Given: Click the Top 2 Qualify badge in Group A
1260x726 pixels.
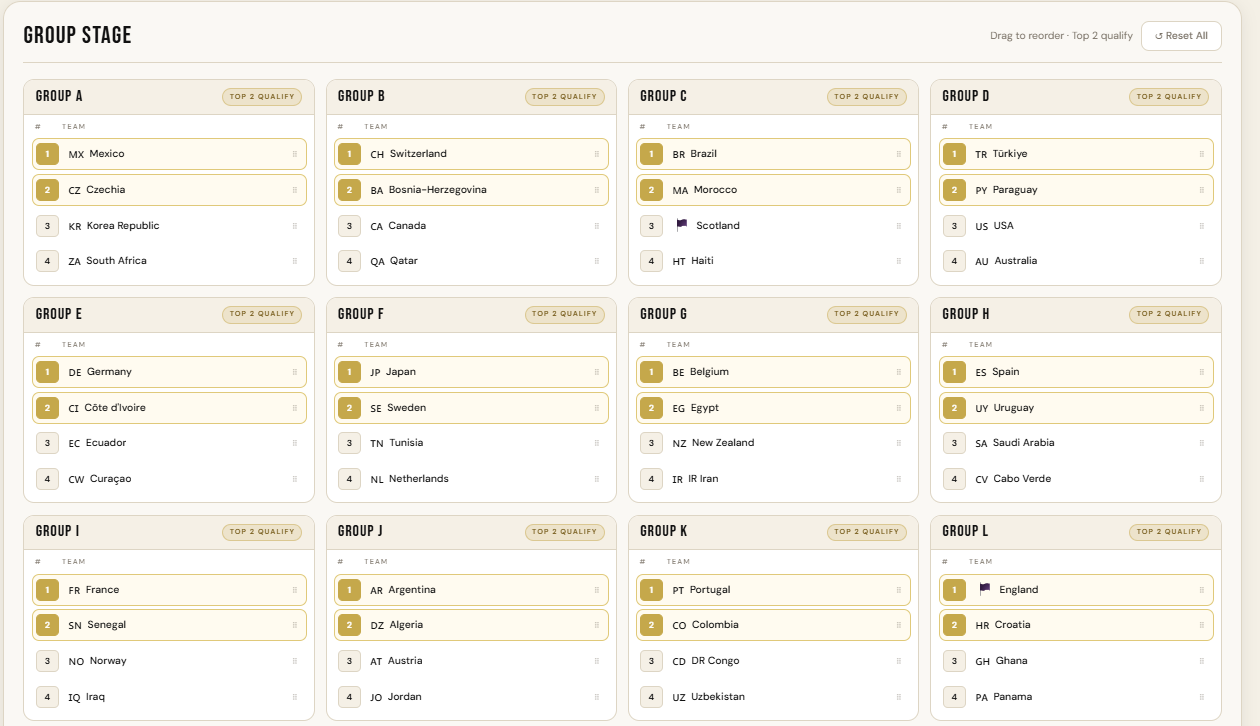Looking at the screenshot, I should click(x=262, y=97).
